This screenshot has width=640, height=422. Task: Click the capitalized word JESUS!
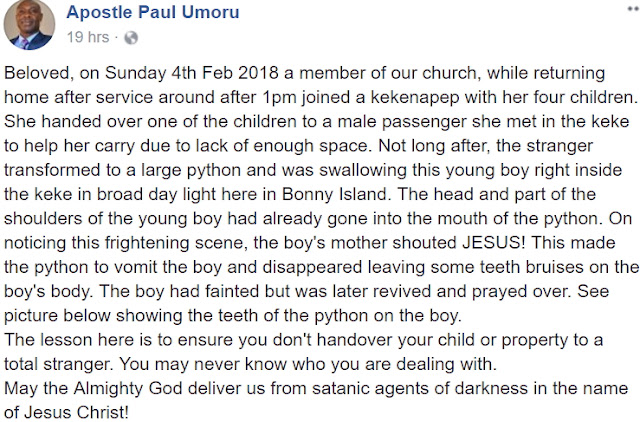[x=494, y=243]
